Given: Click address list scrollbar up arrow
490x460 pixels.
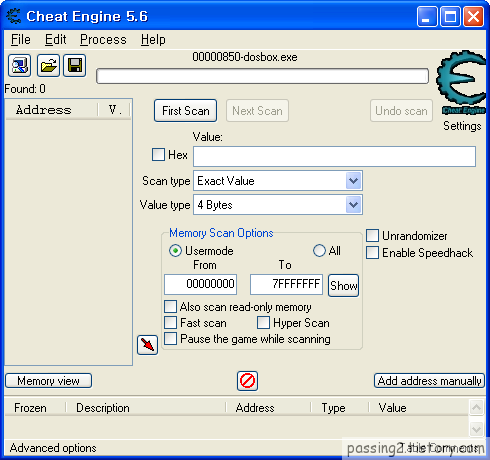Looking at the screenshot, I should click(476, 407).
